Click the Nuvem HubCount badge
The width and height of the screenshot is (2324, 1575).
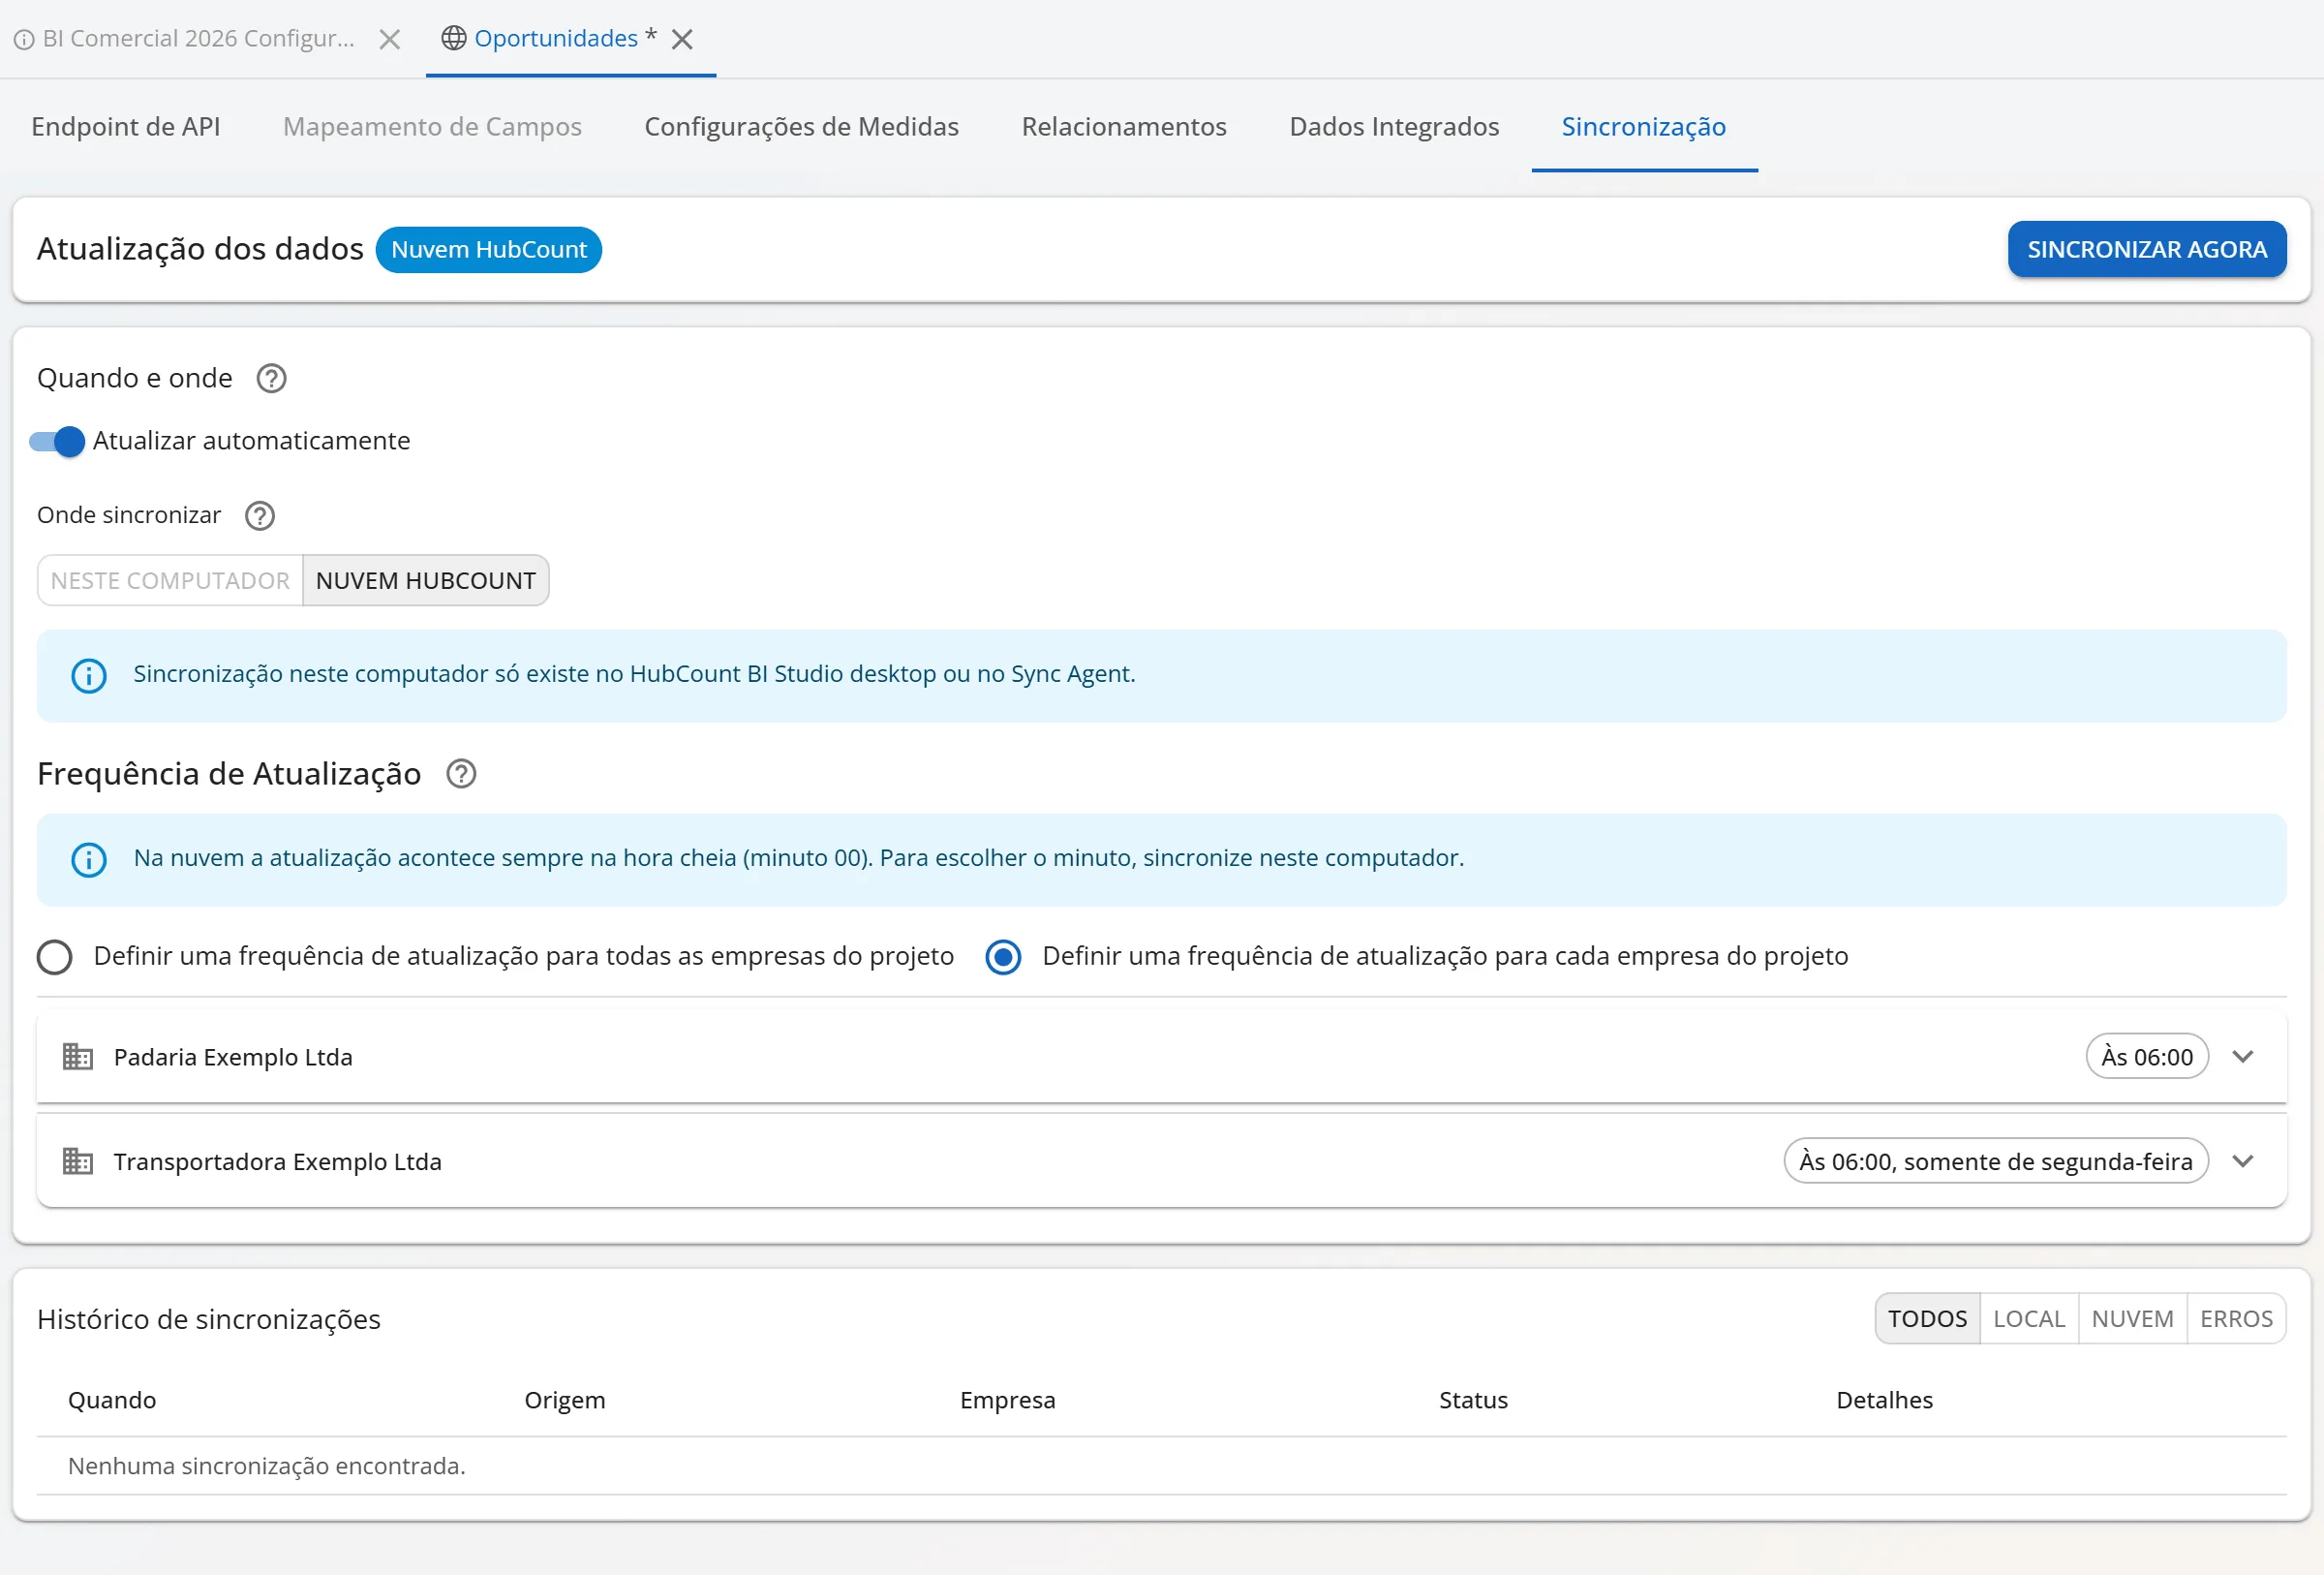pyautogui.click(x=489, y=249)
